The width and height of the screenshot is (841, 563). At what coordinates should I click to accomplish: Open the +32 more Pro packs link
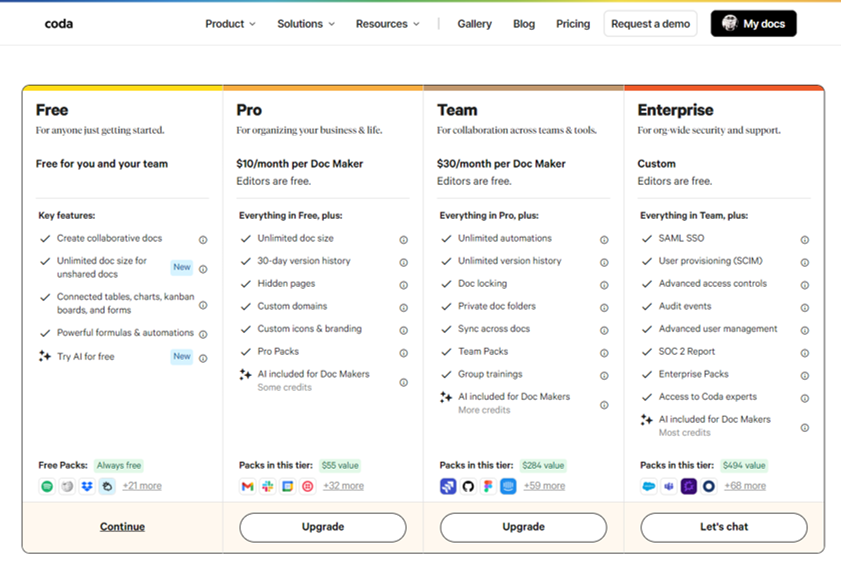[x=343, y=486]
